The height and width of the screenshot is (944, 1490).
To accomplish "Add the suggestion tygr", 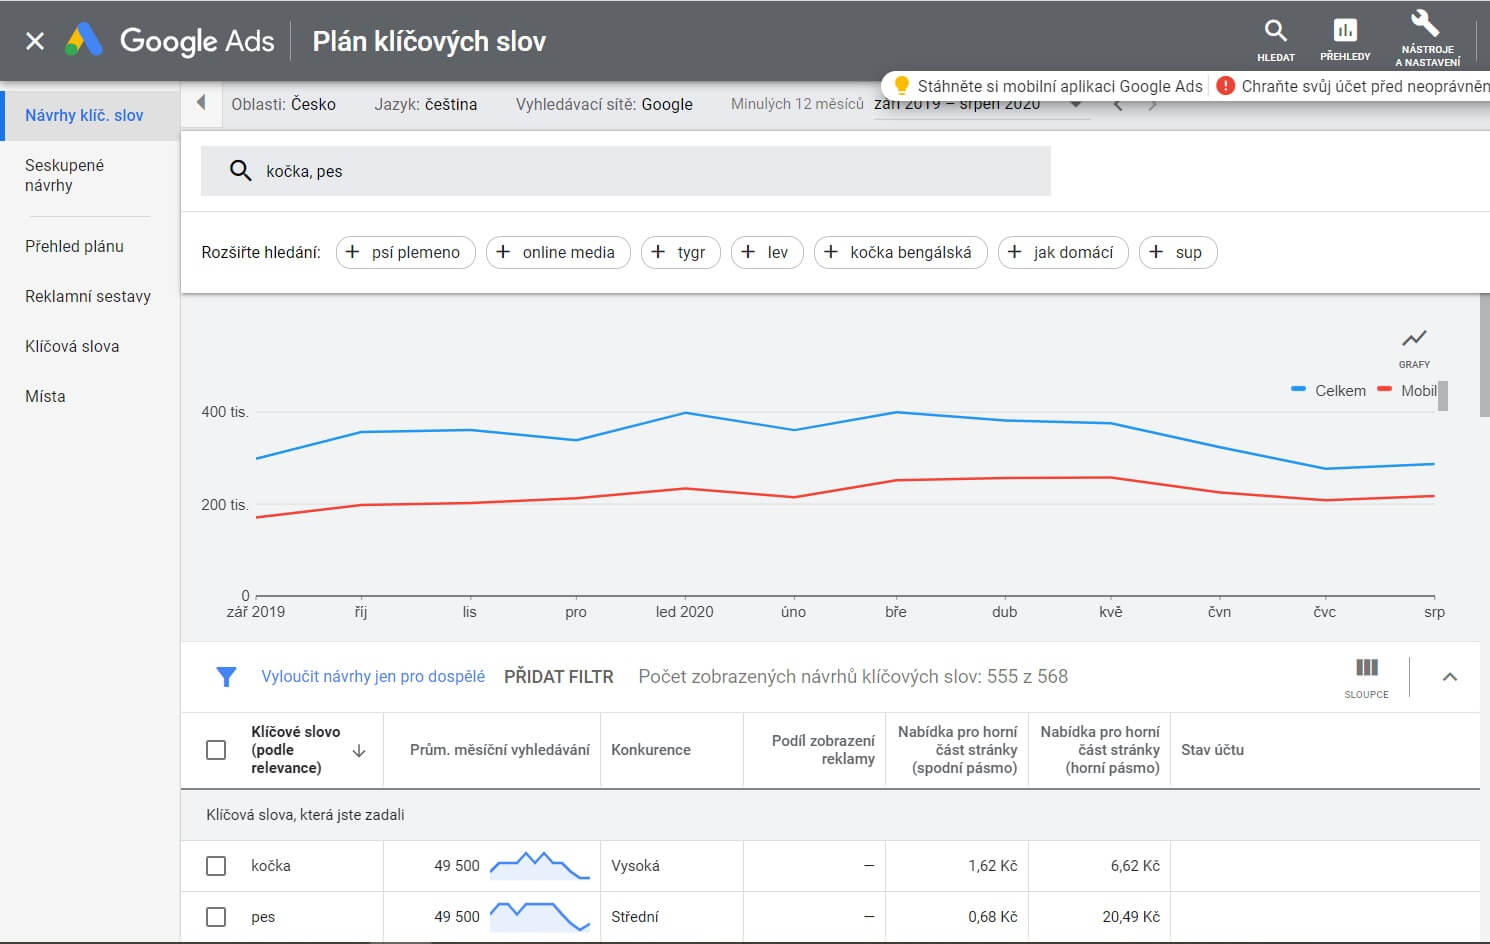I will tap(680, 252).
